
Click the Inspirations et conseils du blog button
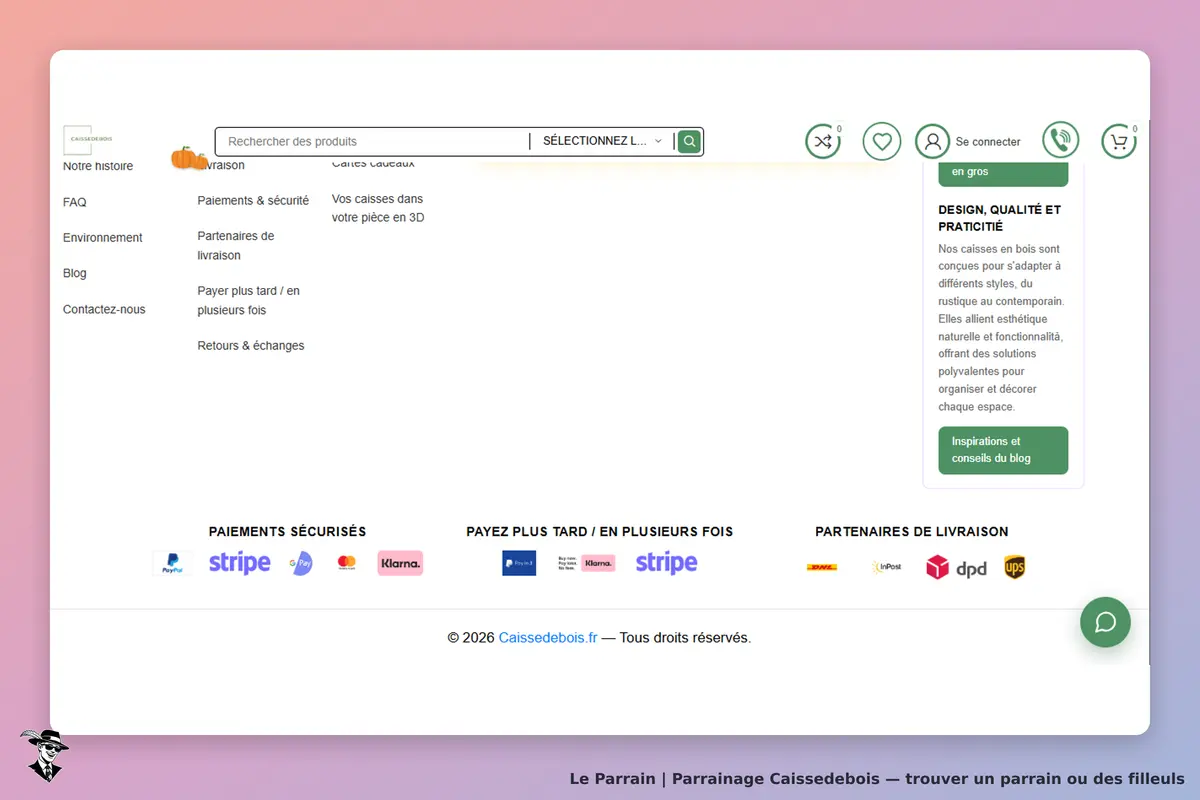point(1003,450)
